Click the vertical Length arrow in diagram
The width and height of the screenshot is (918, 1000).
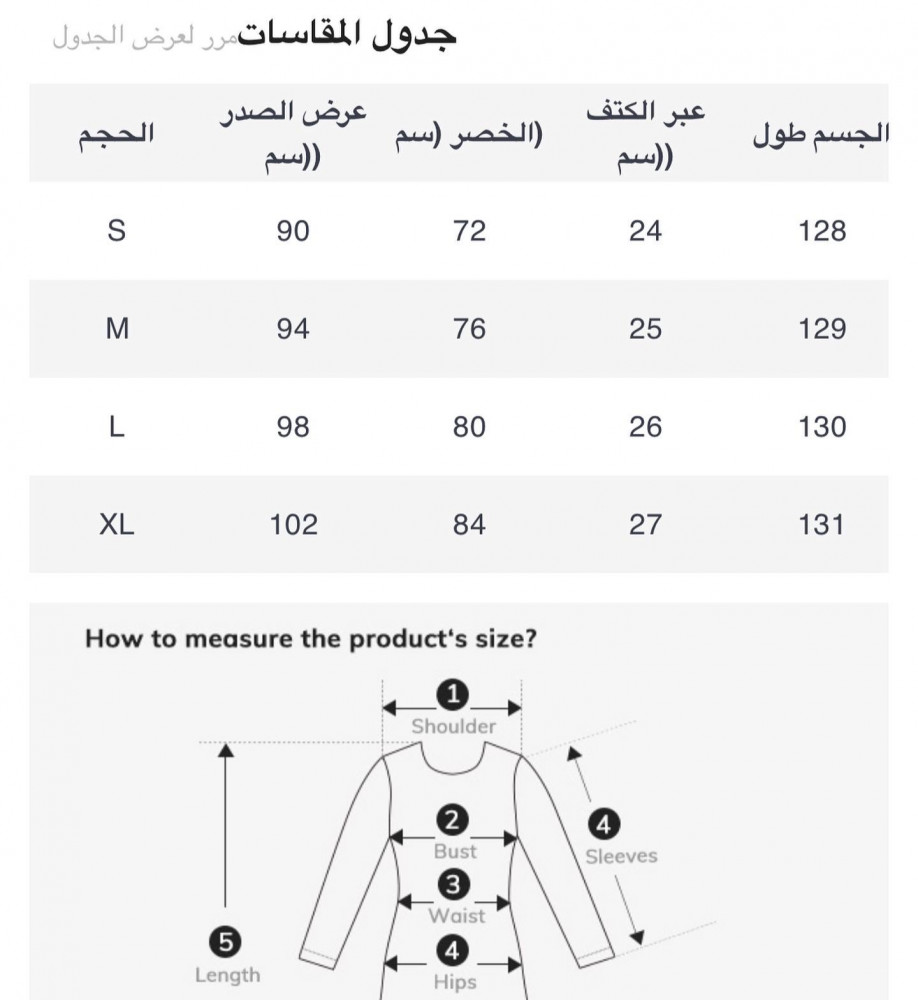pos(226,828)
